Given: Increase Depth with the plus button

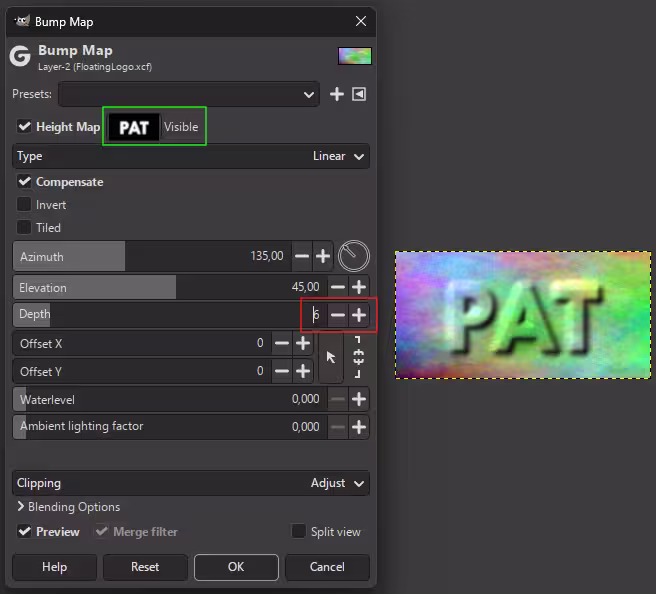Looking at the screenshot, I should [x=359, y=315].
